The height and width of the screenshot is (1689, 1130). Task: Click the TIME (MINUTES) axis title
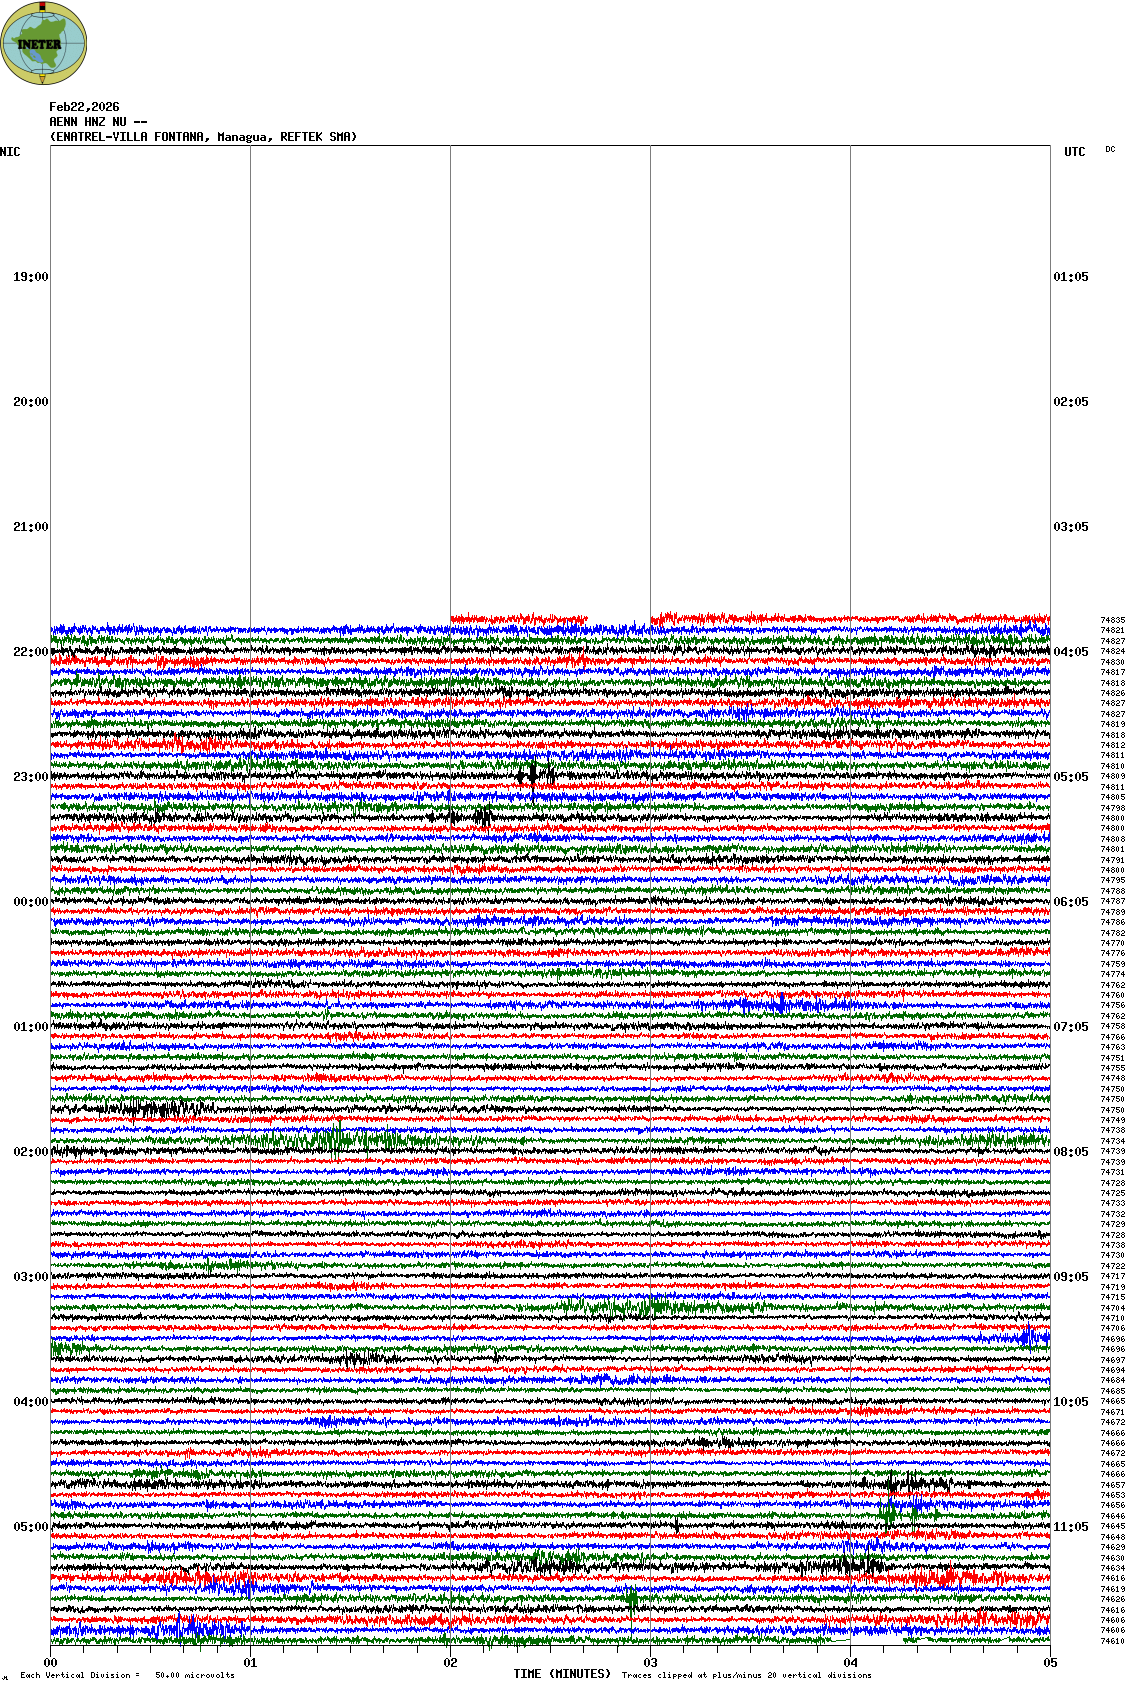(x=562, y=1673)
